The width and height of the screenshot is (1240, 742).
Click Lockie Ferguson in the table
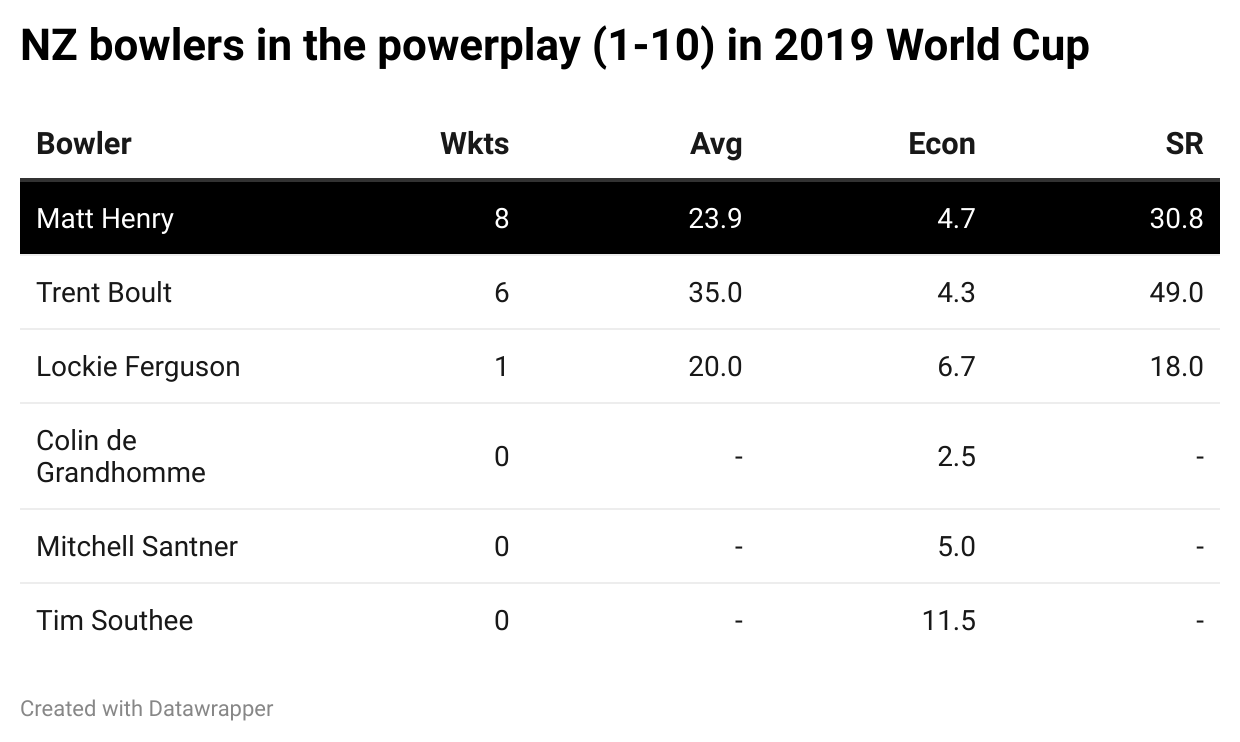click(138, 366)
